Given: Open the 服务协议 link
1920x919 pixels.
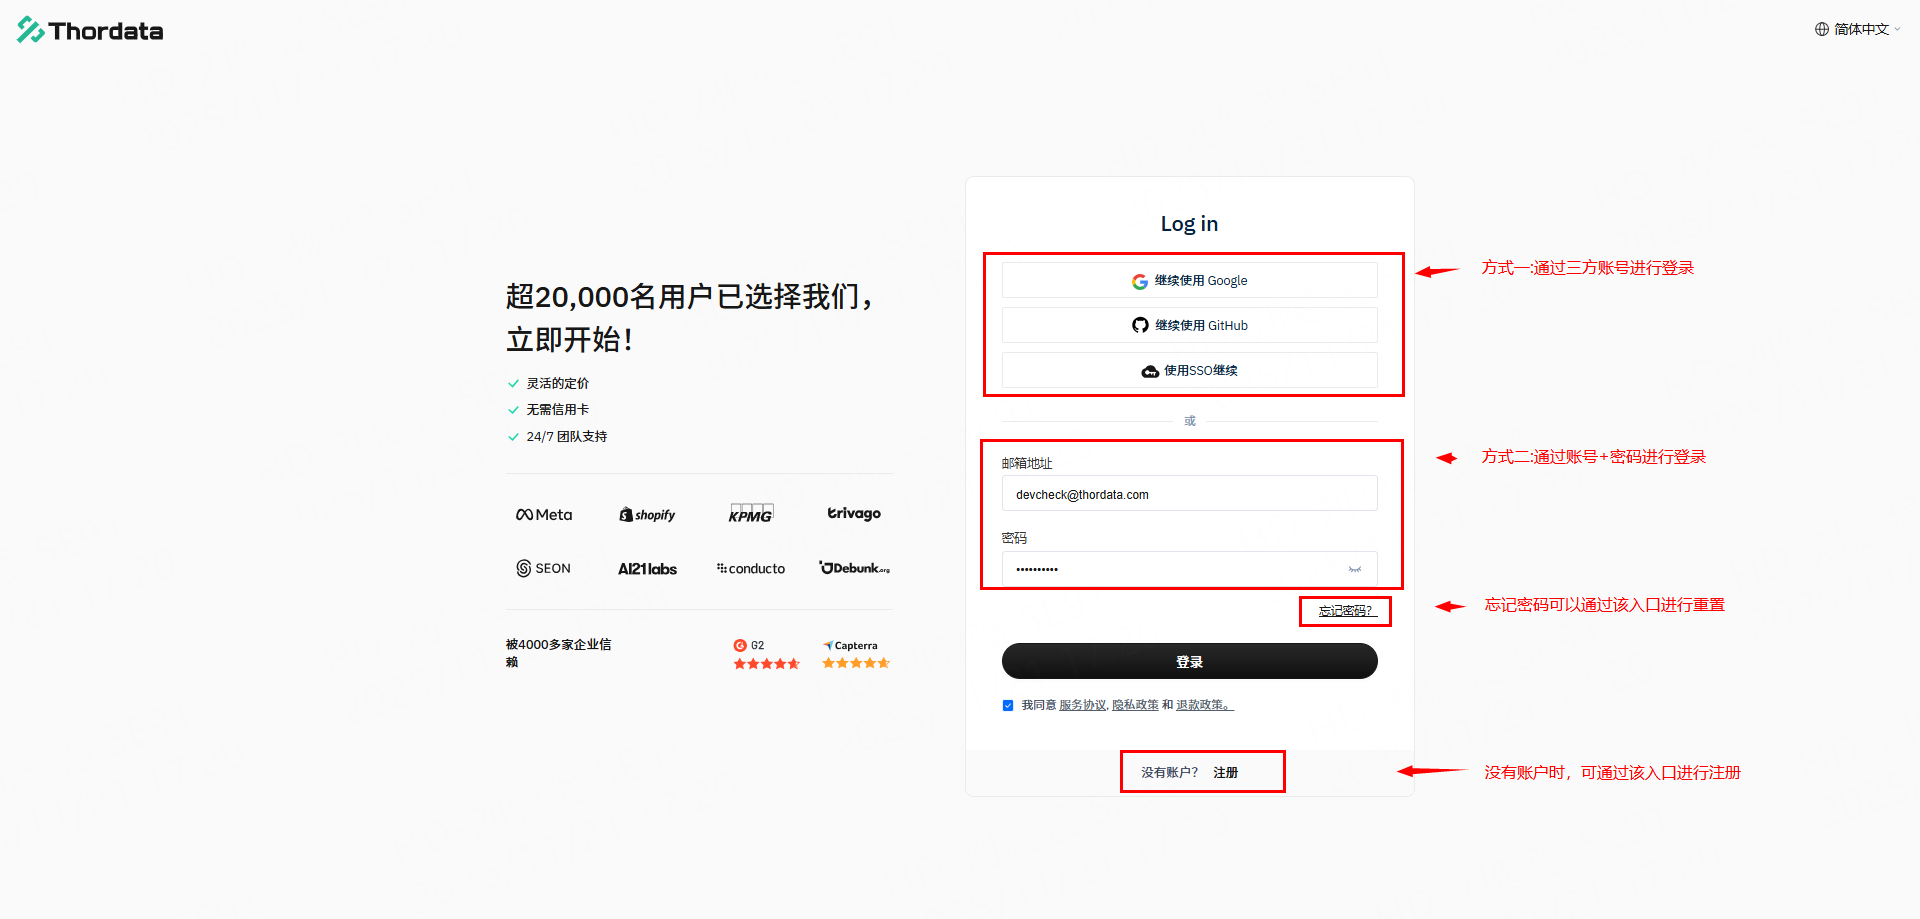Looking at the screenshot, I should coord(1082,705).
